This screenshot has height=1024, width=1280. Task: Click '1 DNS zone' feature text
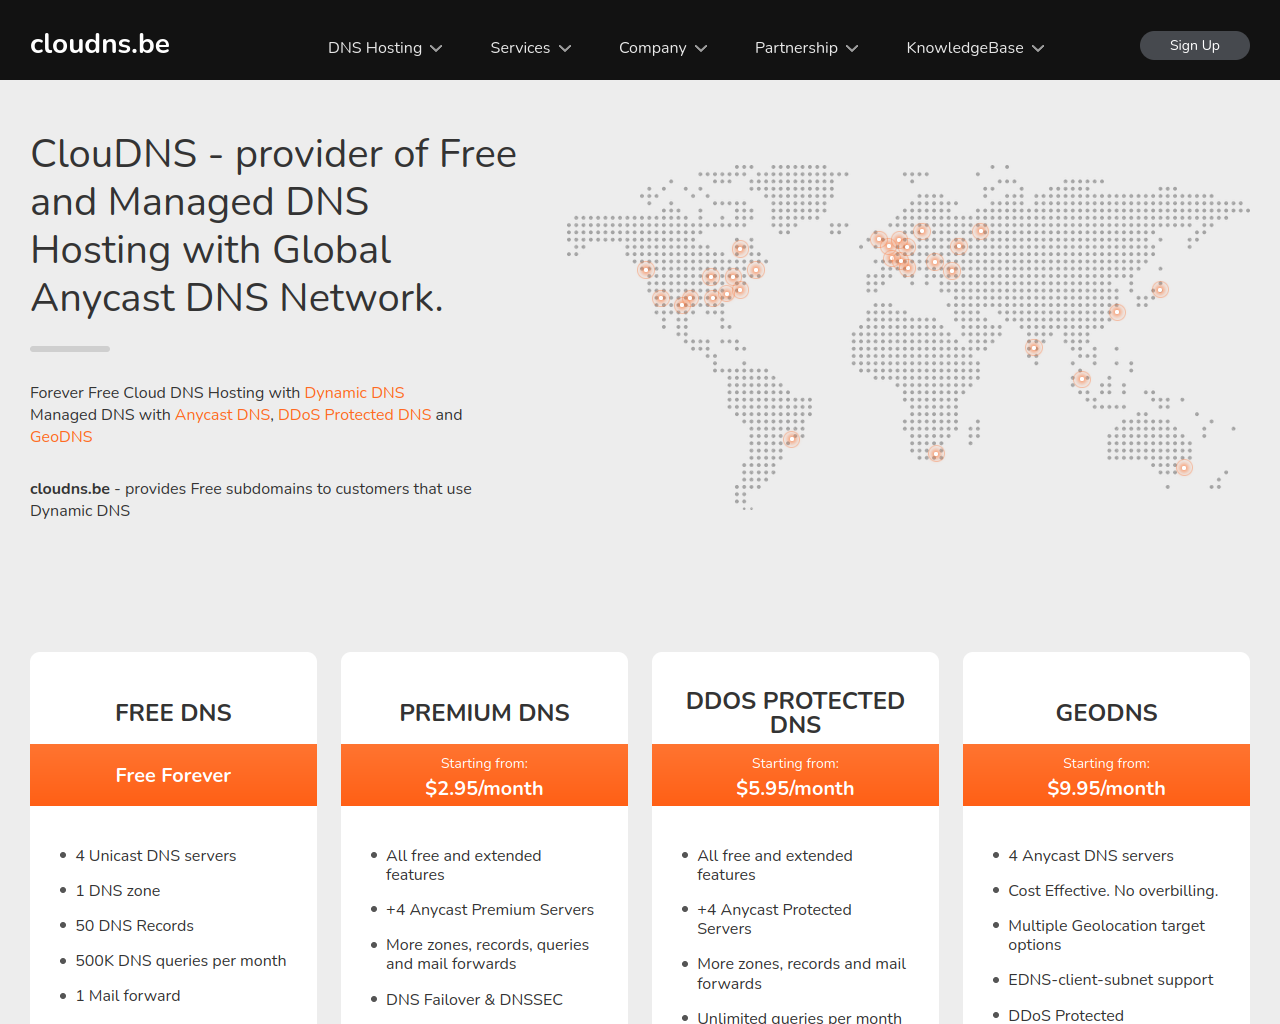tap(118, 891)
